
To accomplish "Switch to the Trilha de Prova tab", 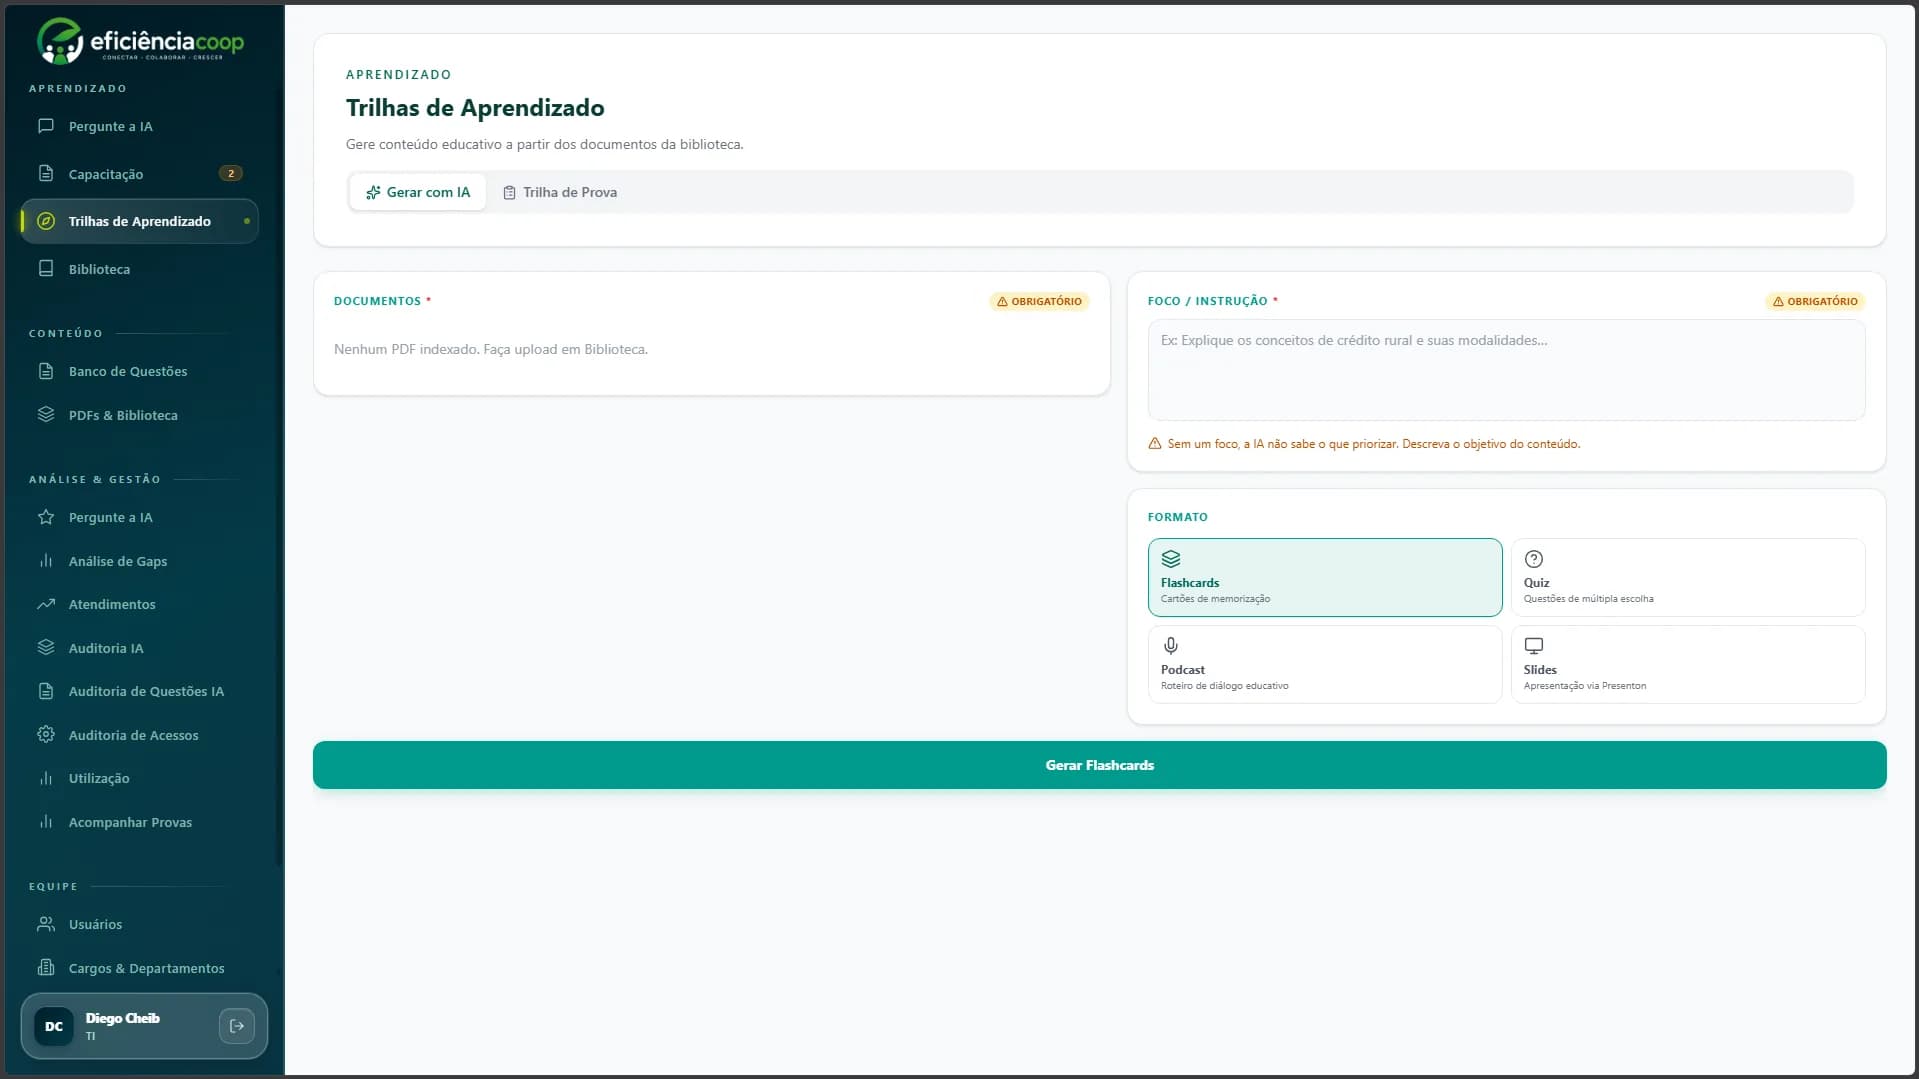I will pos(560,192).
